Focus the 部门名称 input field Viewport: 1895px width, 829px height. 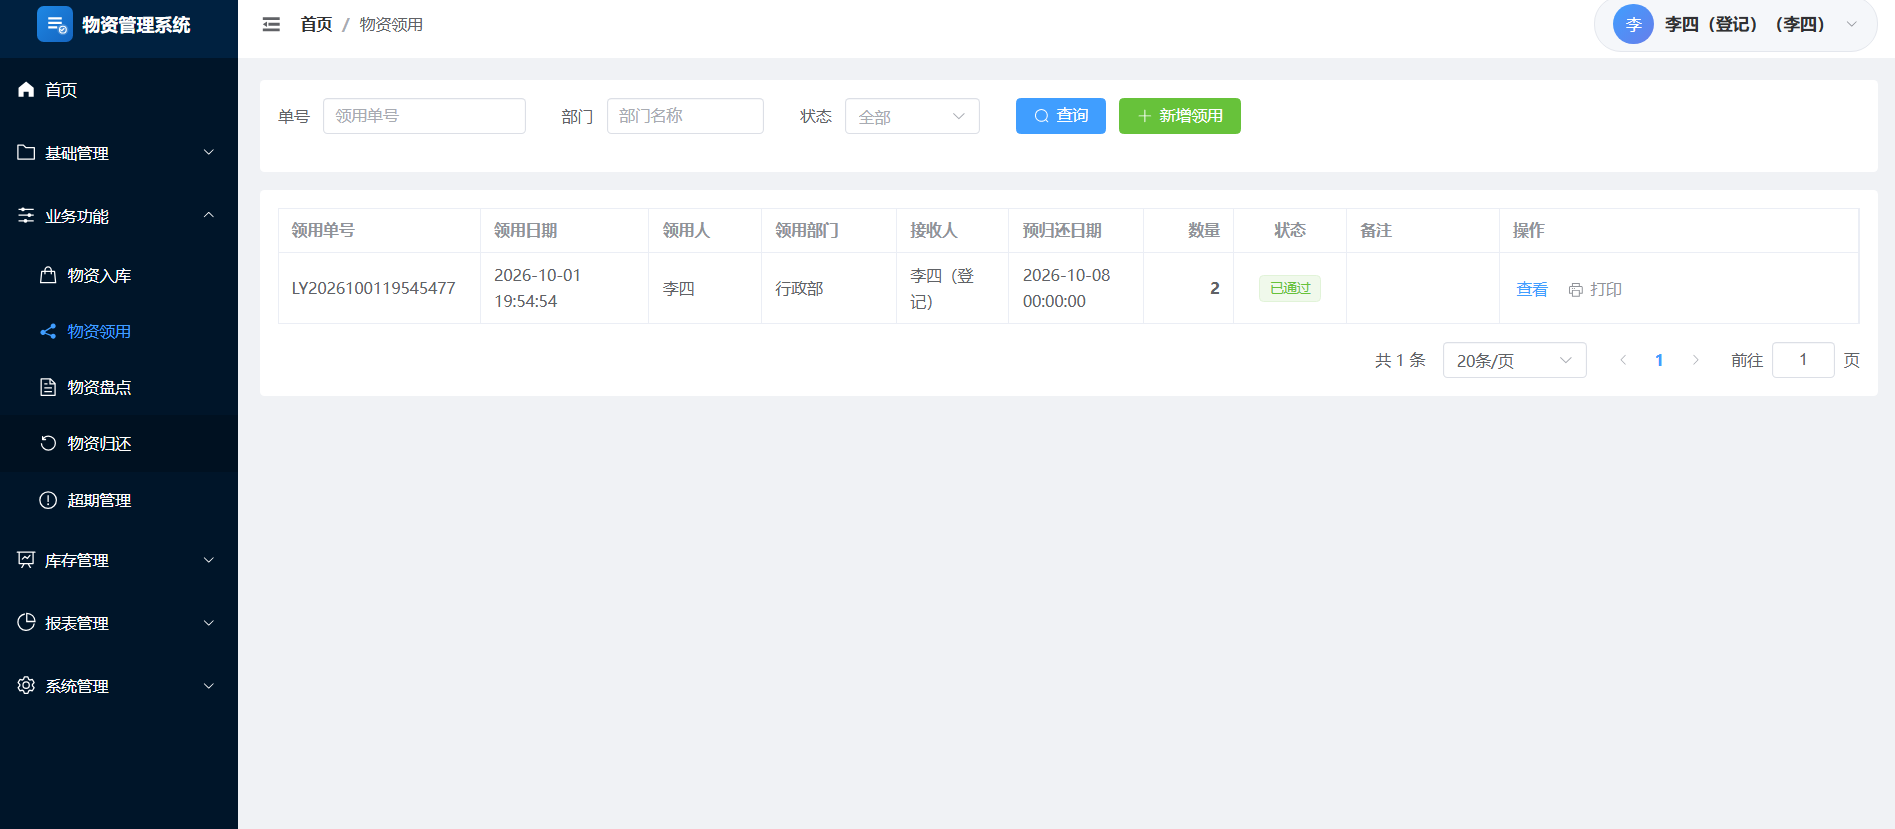(685, 116)
